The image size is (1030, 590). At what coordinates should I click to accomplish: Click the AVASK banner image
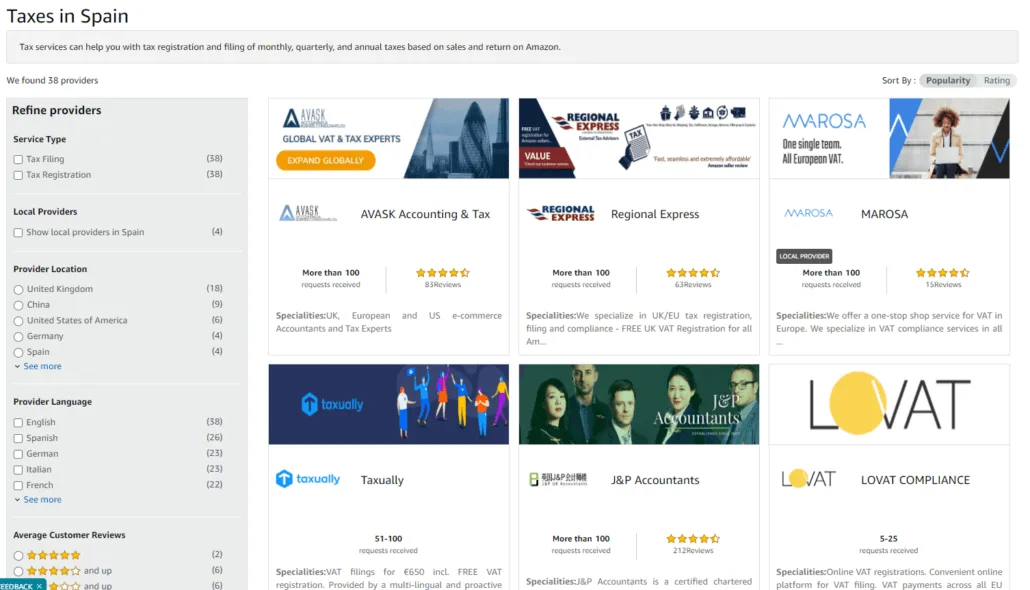(388, 139)
